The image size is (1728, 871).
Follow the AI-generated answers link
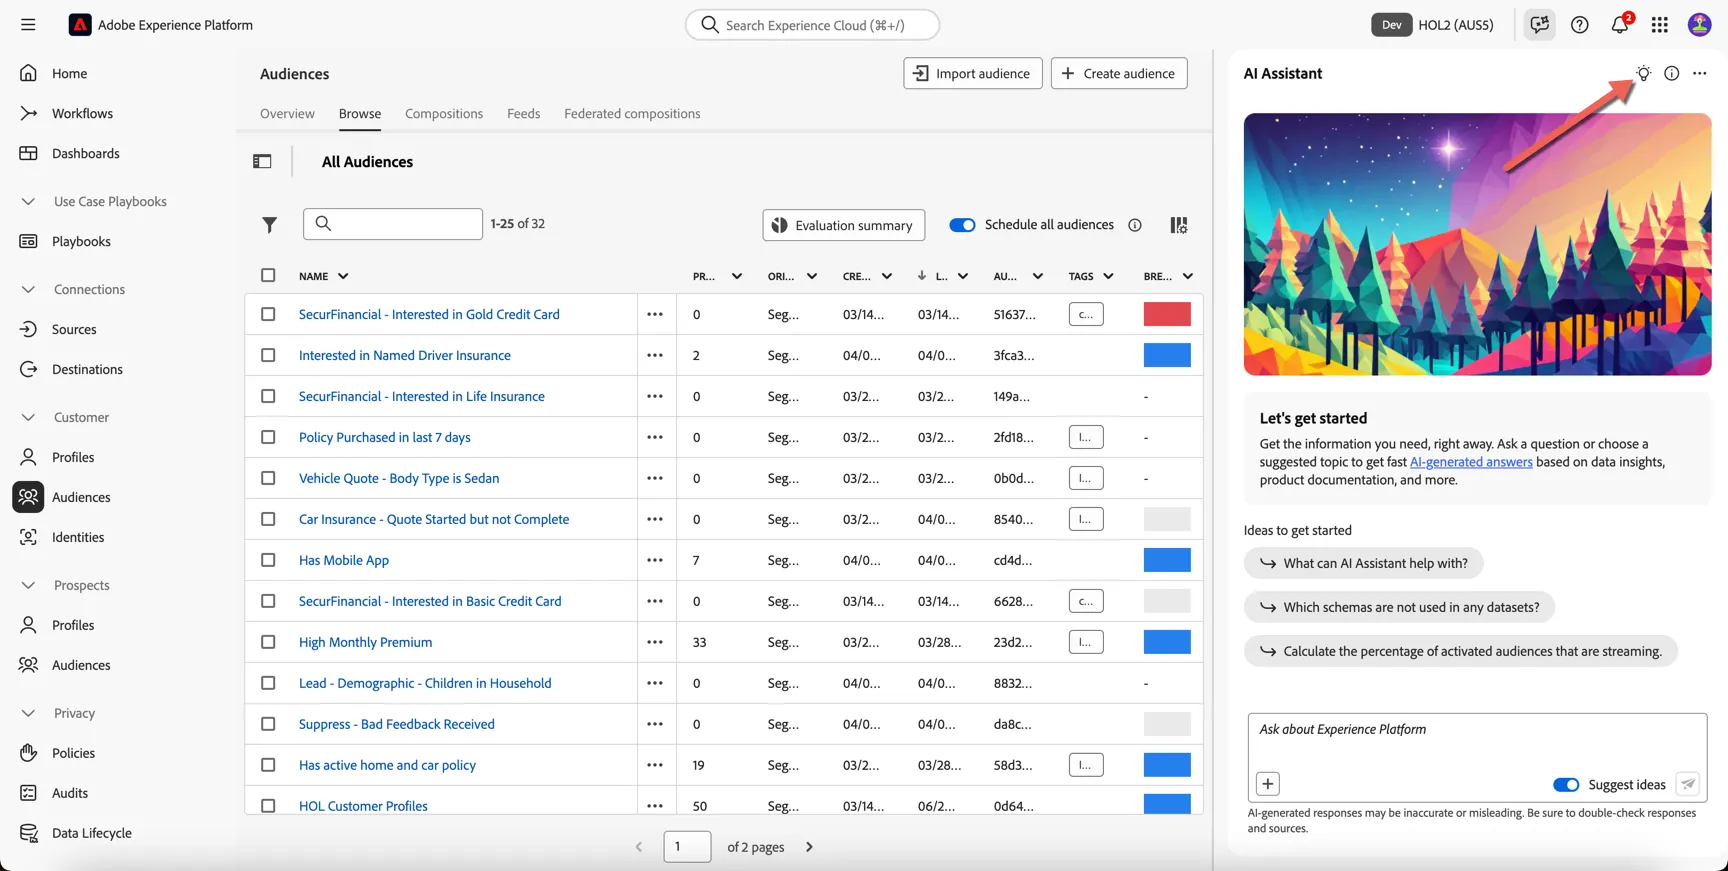tap(1471, 462)
